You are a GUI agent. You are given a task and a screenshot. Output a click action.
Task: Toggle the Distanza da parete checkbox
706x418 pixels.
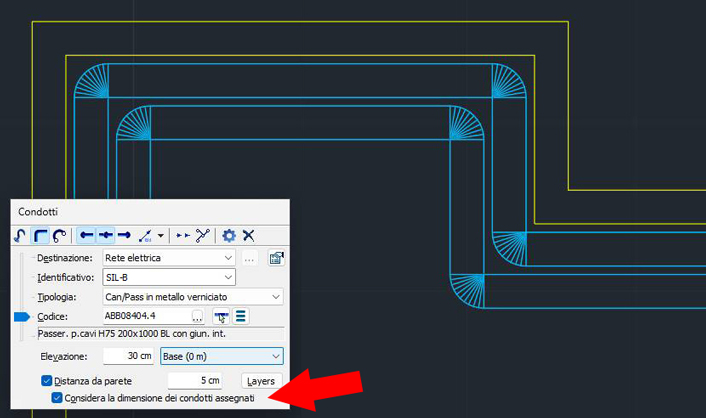pyautogui.click(x=47, y=381)
